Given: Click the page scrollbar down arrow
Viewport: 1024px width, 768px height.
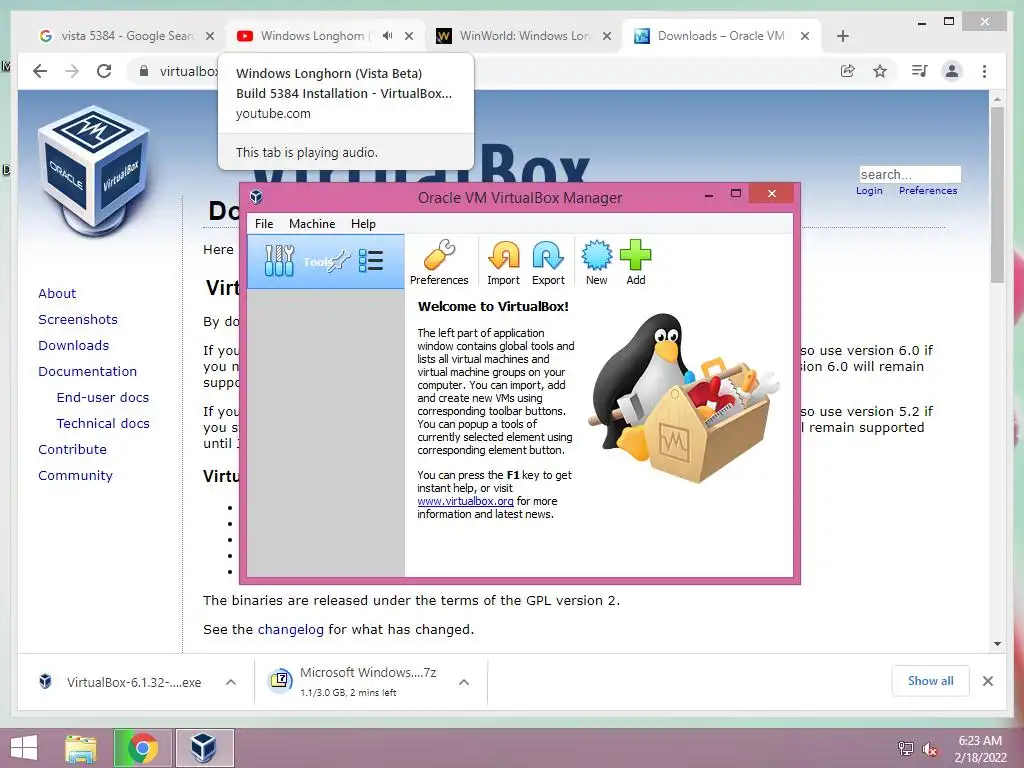Looking at the screenshot, I should [x=997, y=644].
